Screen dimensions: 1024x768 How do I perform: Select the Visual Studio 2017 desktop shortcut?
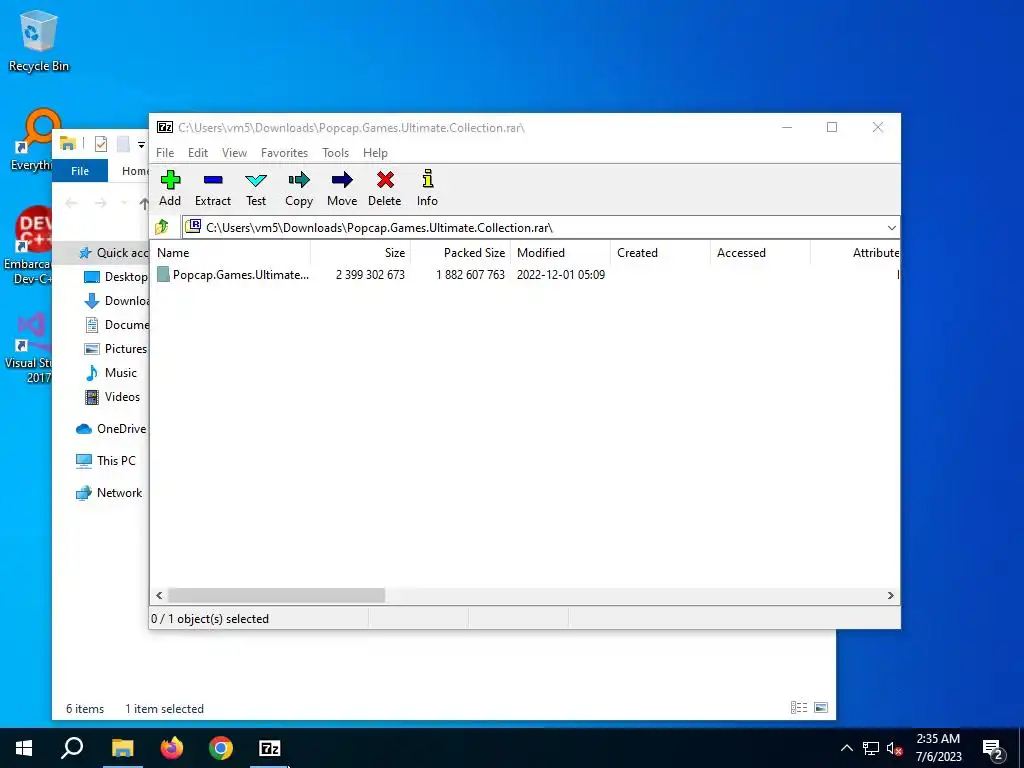(x=29, y=347)
